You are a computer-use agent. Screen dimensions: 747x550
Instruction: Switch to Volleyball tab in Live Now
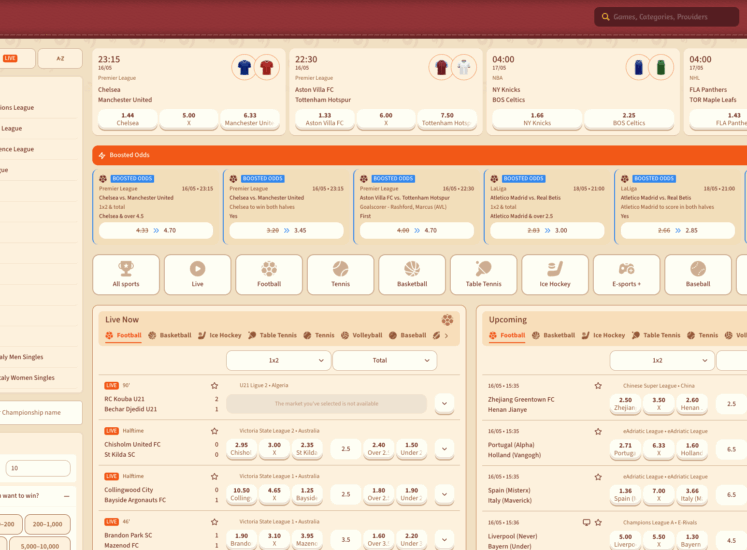pyautogui.click(x=362, y=336)
